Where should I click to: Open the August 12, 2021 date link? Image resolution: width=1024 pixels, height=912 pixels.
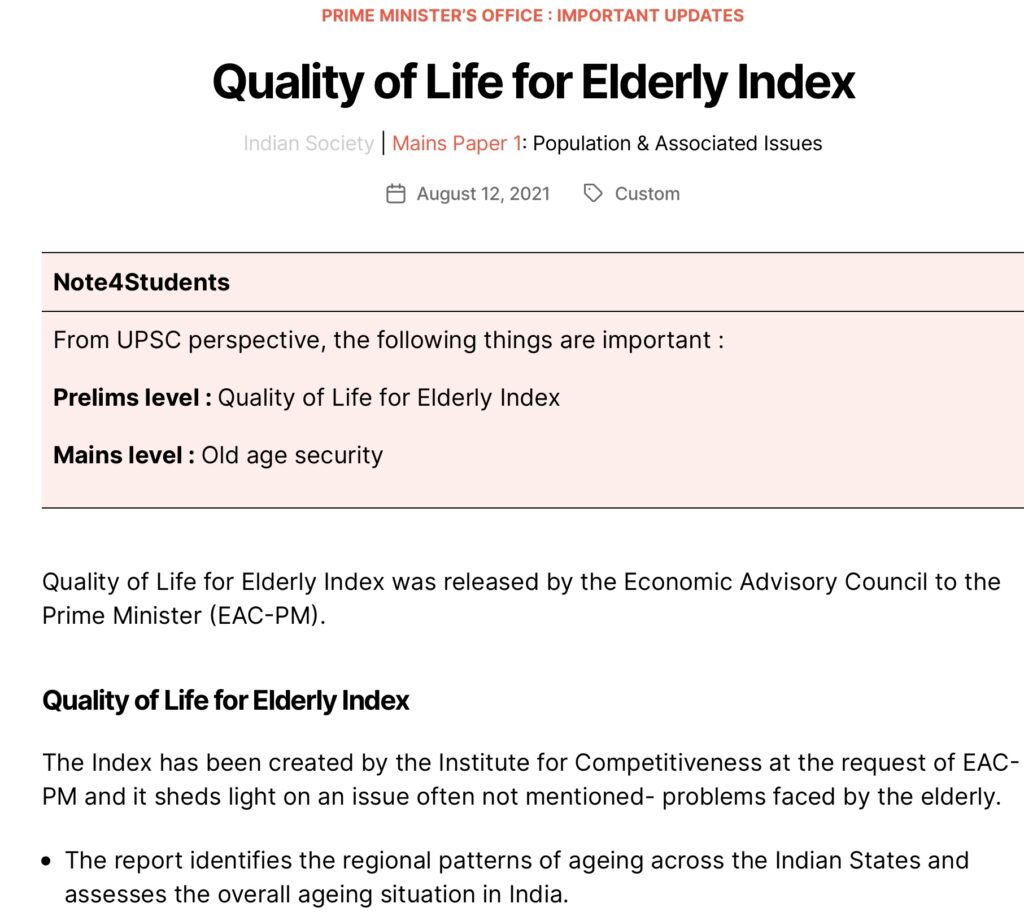(483, 194)
